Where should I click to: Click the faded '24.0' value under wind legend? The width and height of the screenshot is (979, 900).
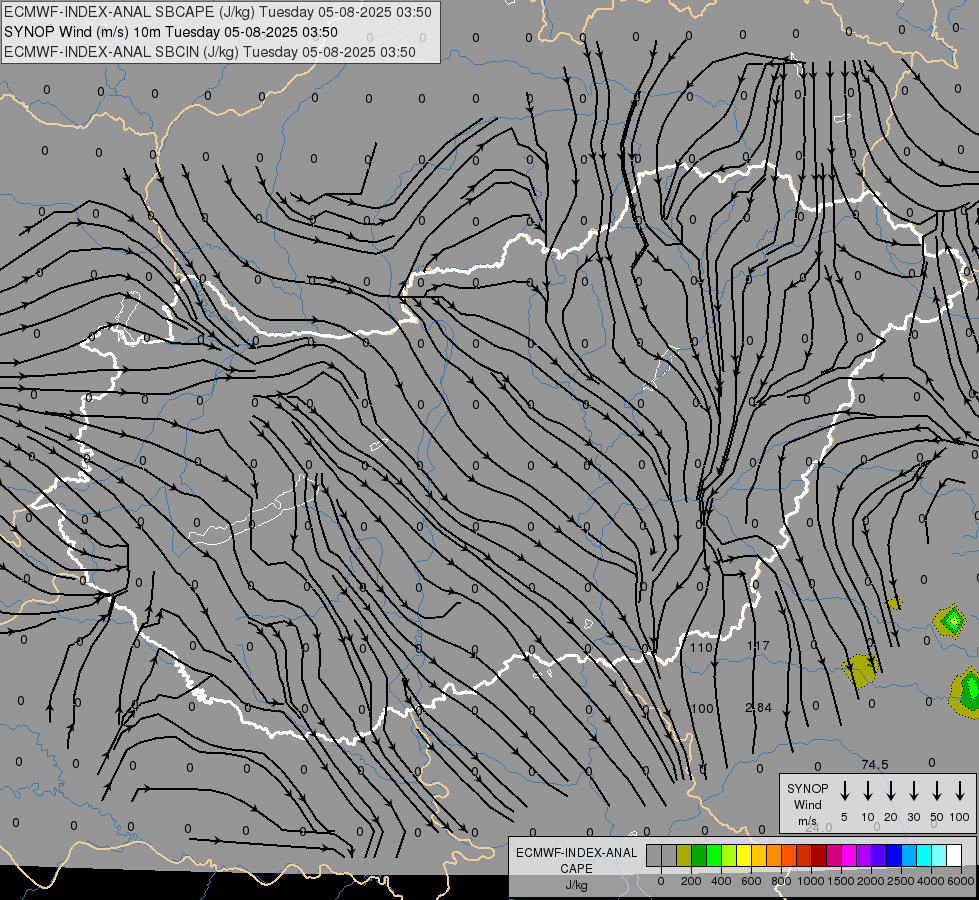pyautogui.click(x=819, y=827)
